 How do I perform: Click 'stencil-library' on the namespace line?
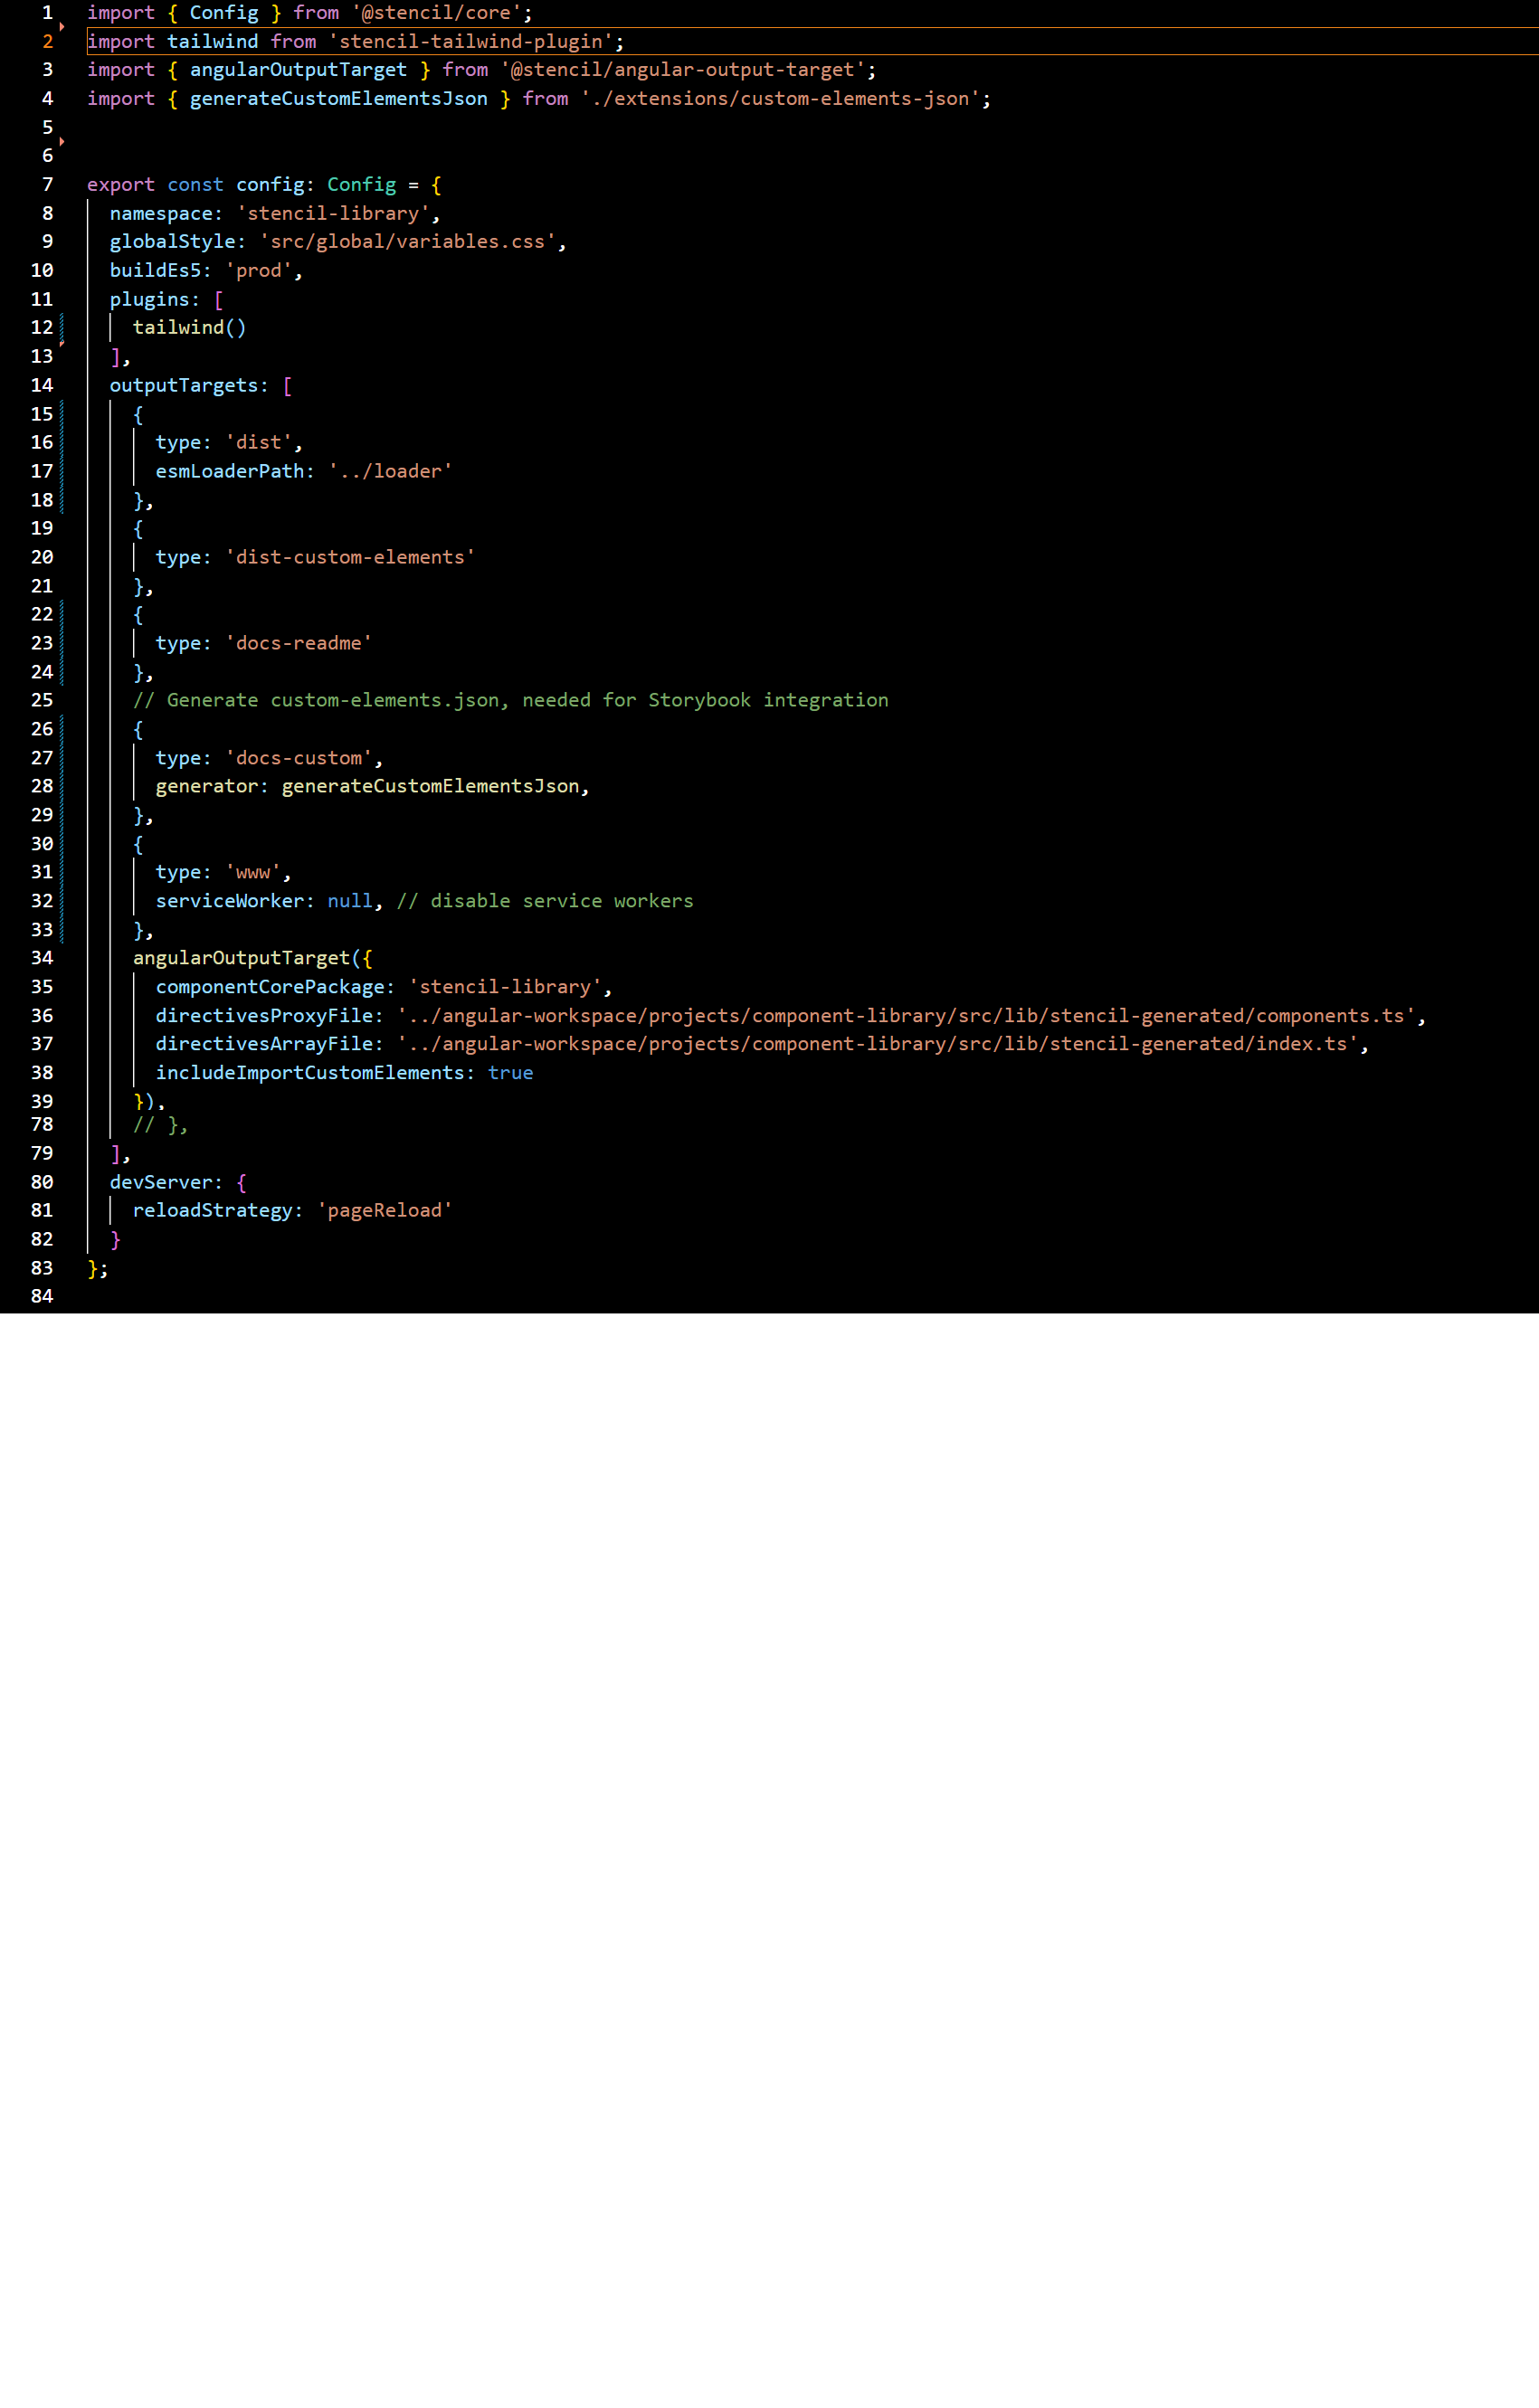pos(333,214)
